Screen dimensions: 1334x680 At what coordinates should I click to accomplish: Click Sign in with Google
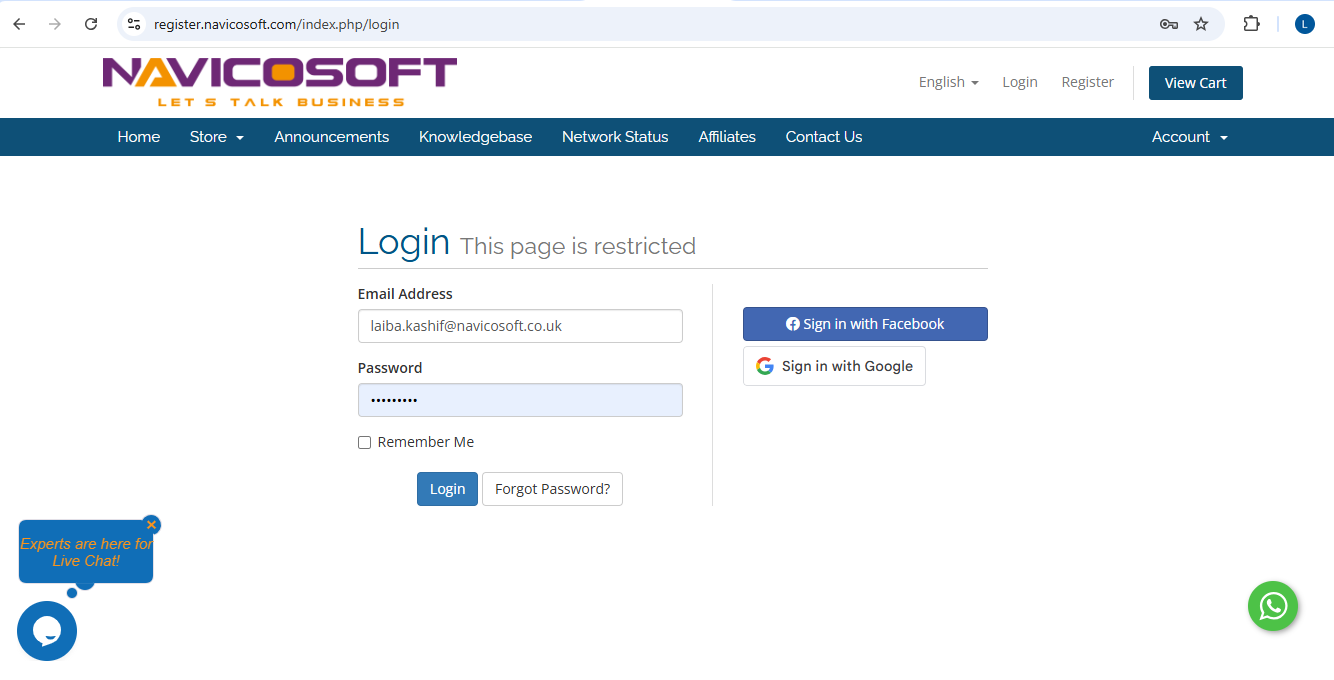pos(834,366)
